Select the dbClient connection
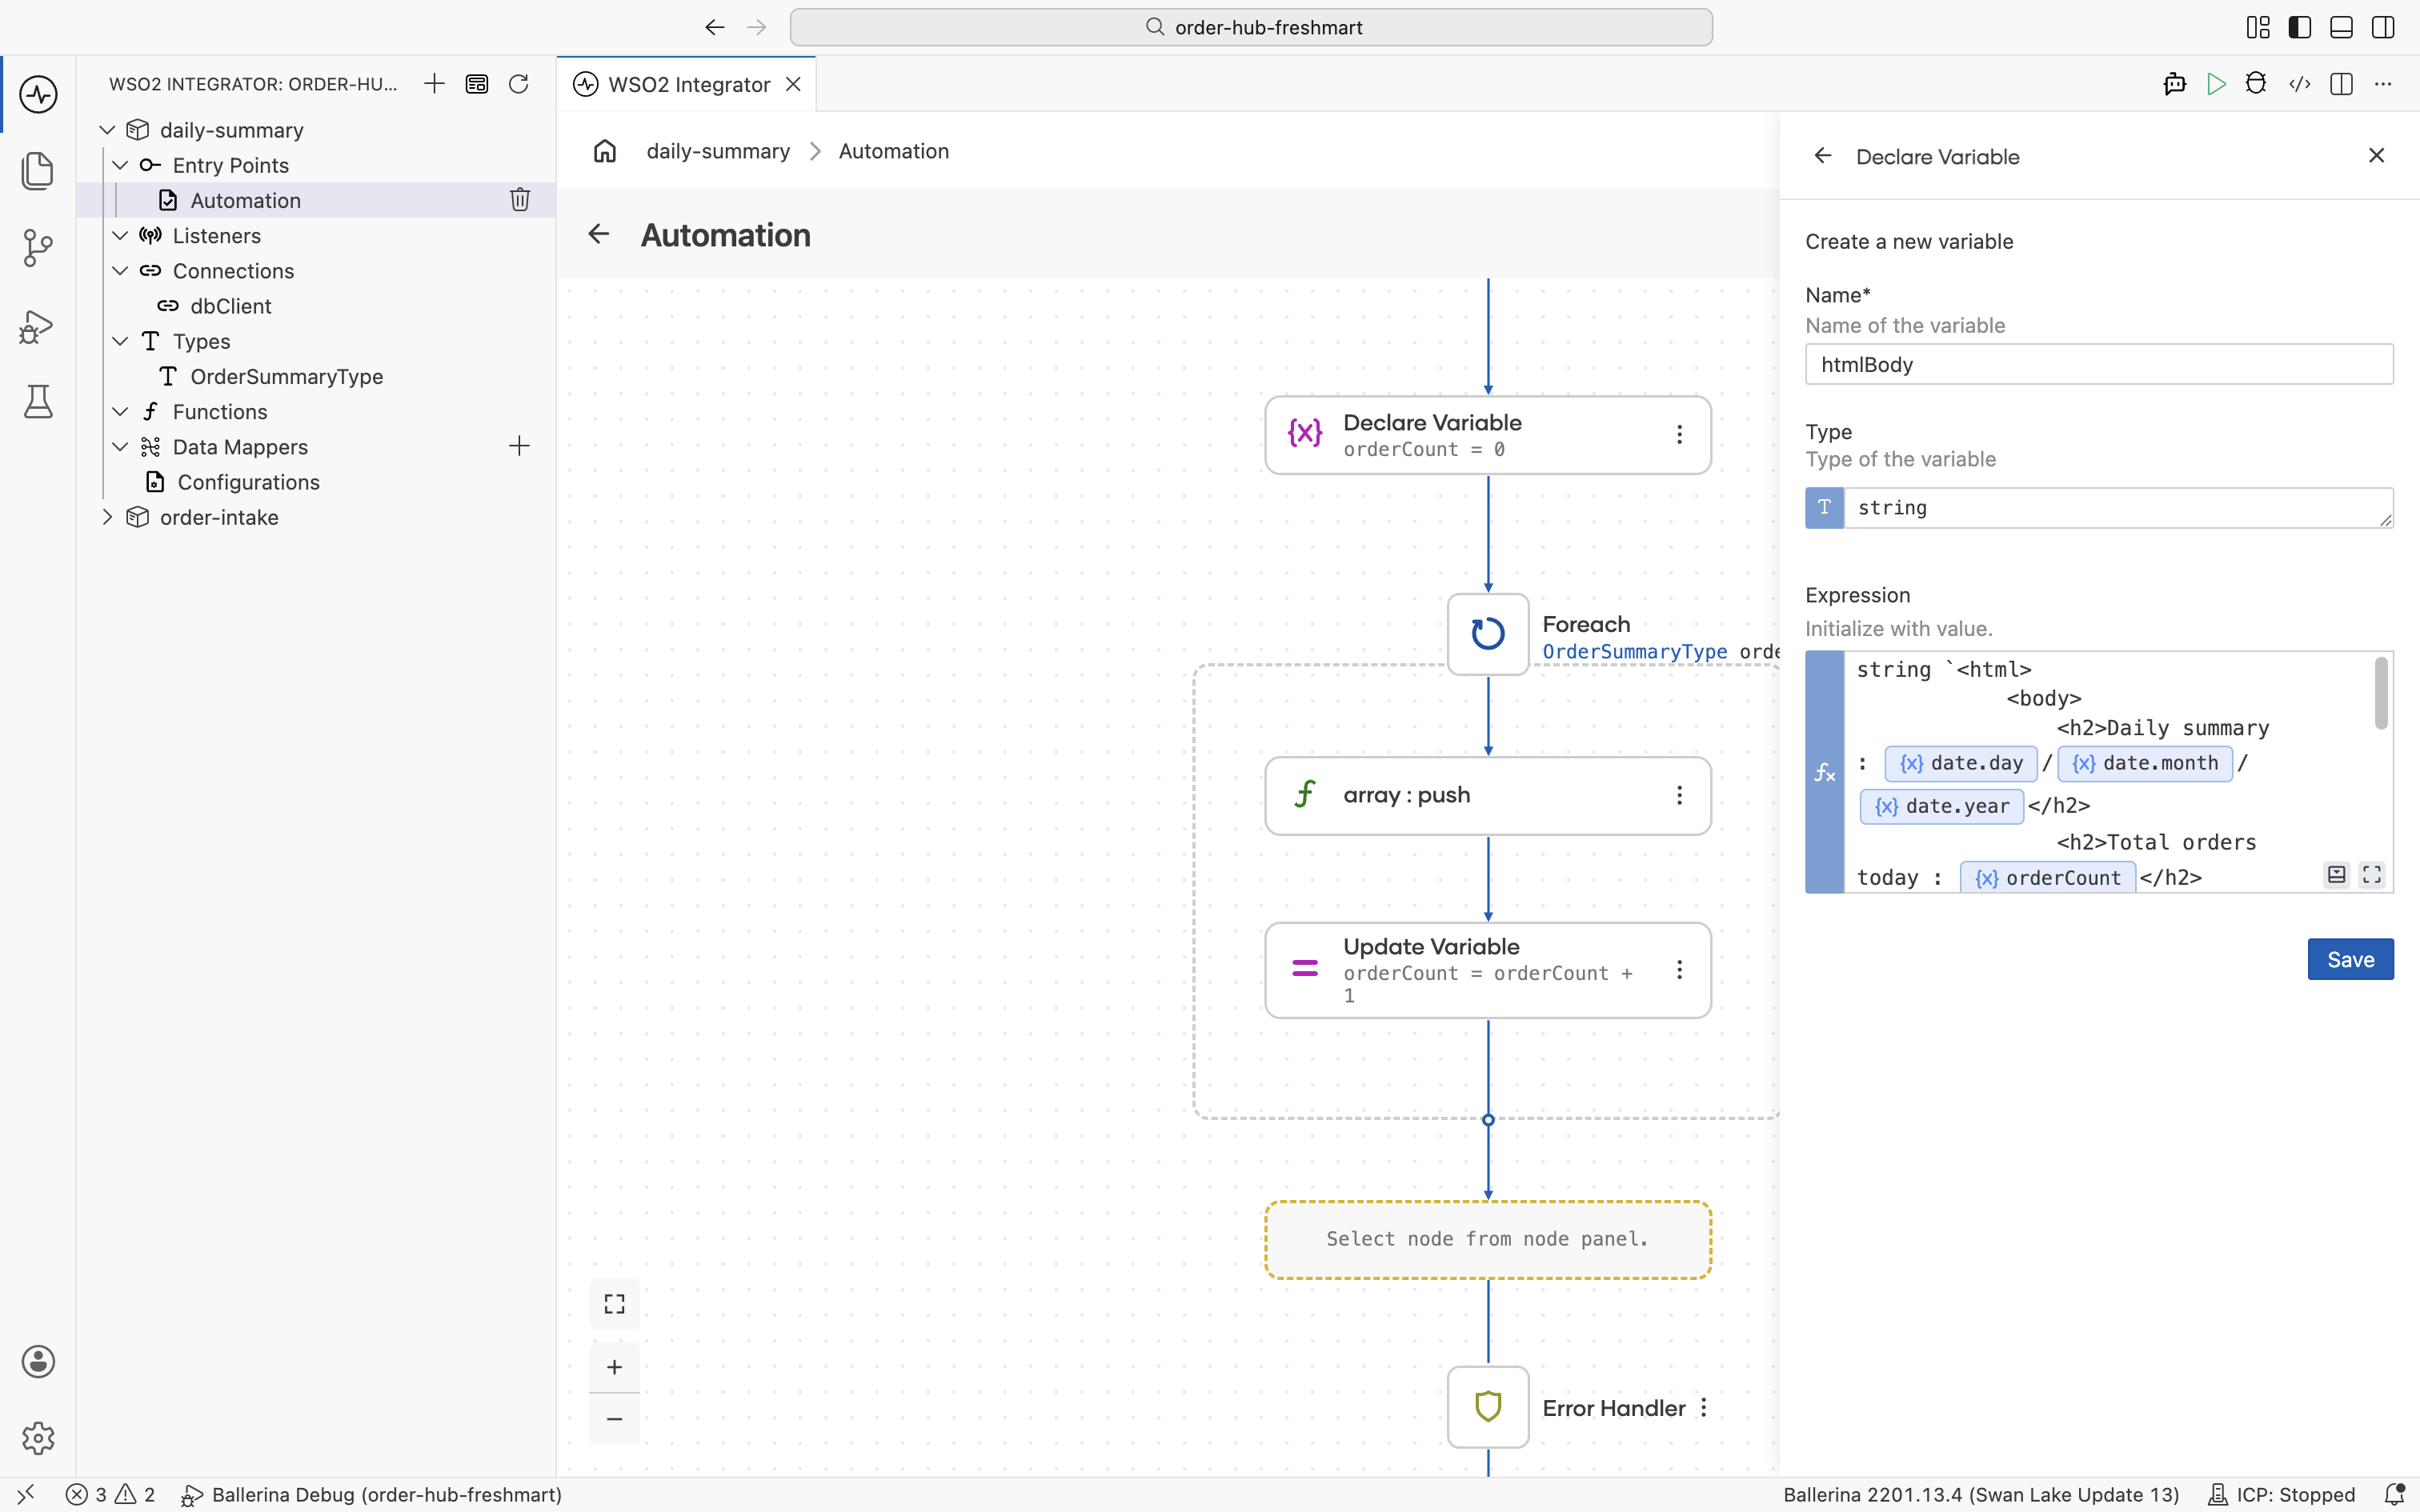The height and width of the screenshot is (1512, 2420). (230, 306)
